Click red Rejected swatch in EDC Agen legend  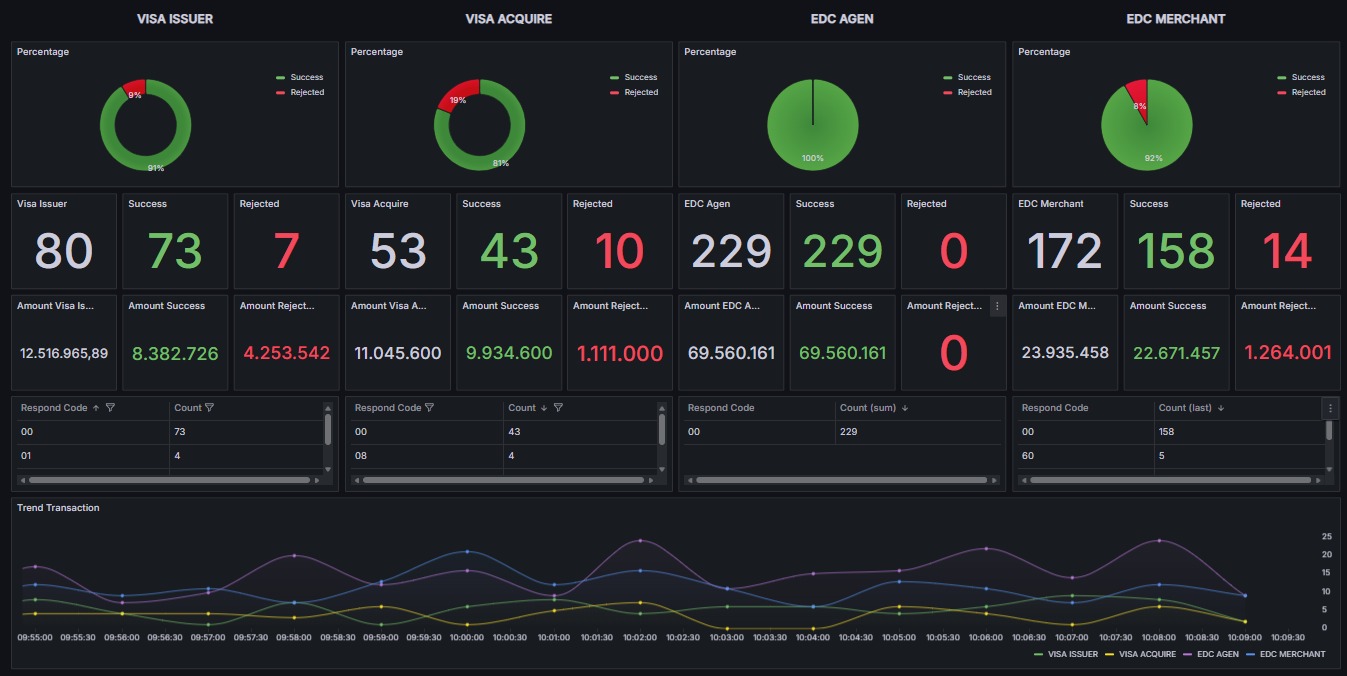948,92
